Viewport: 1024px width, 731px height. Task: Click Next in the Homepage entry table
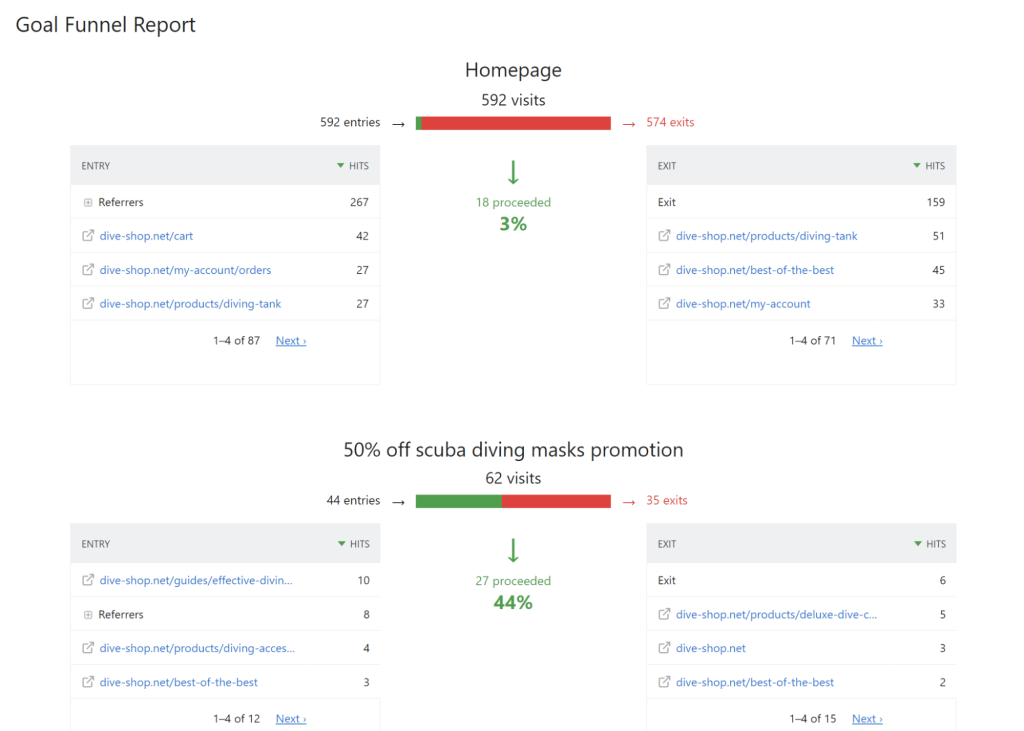click(x=290, y=340)
